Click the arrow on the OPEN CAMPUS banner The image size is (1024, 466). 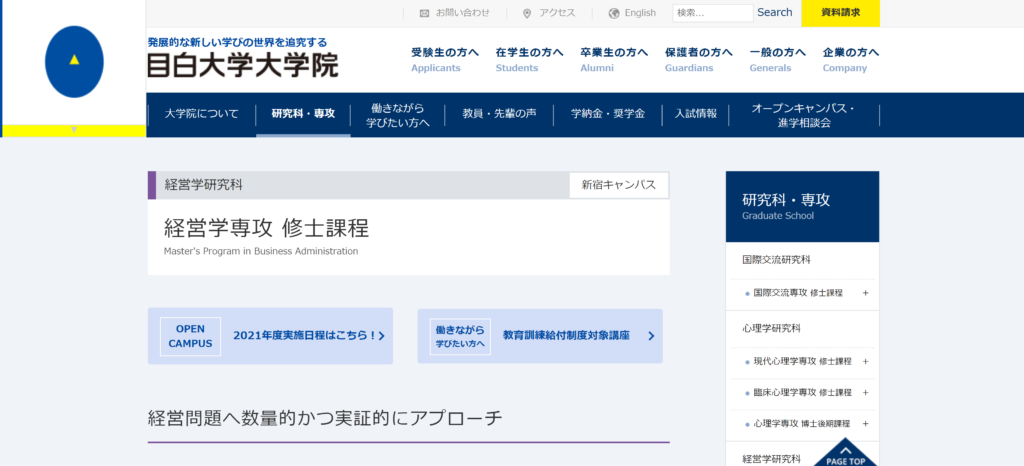(382, 336)
